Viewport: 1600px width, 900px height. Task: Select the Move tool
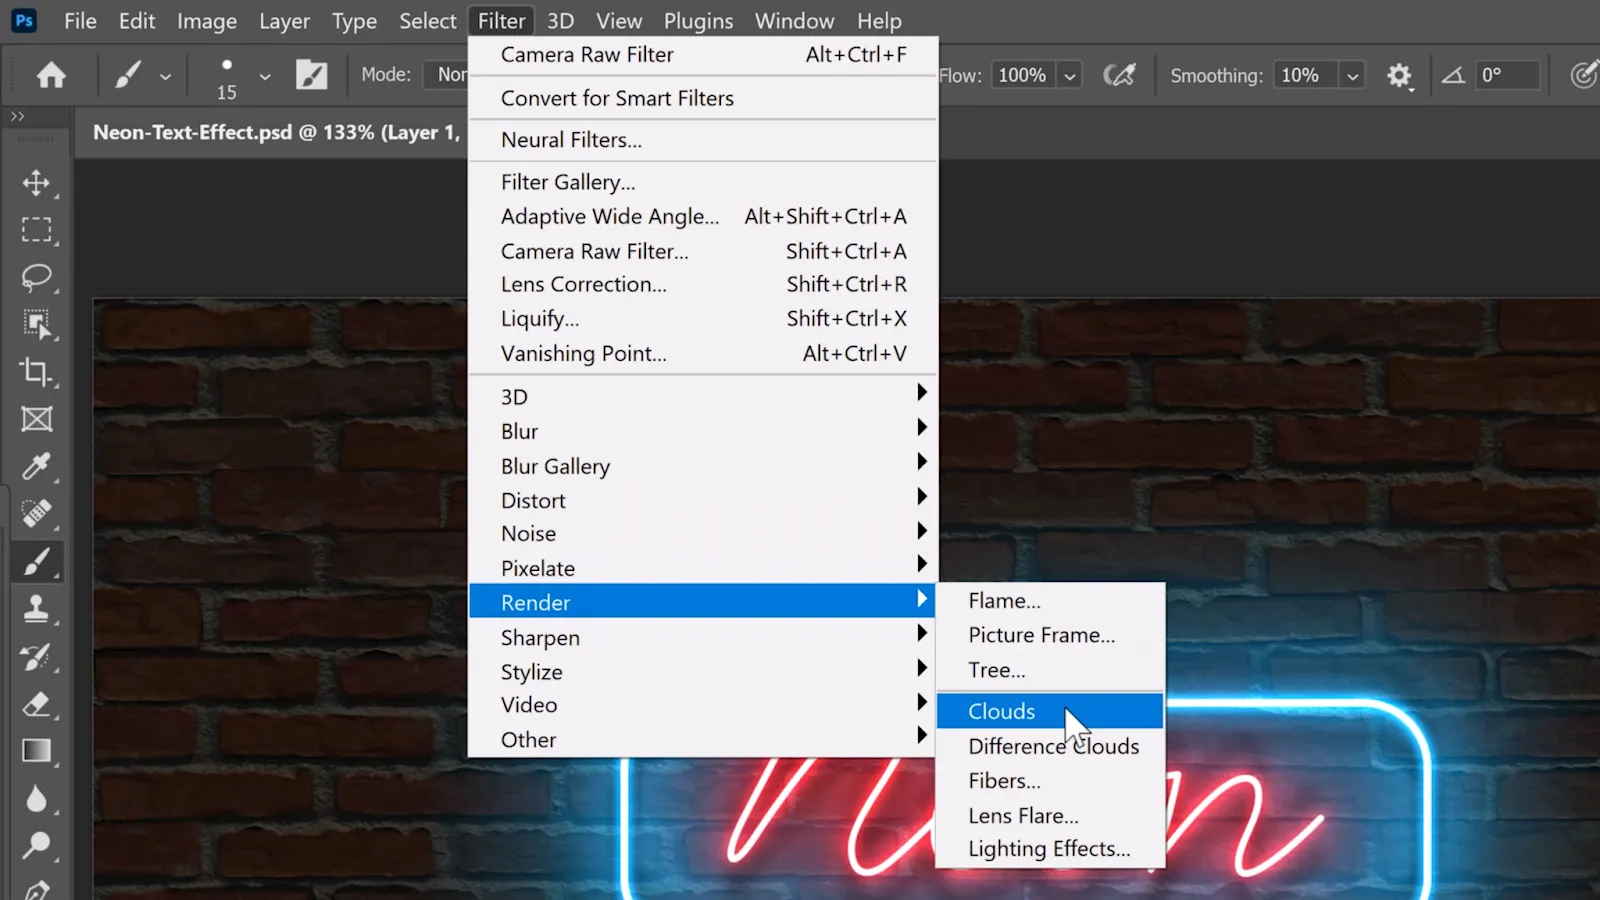(37, 183)
